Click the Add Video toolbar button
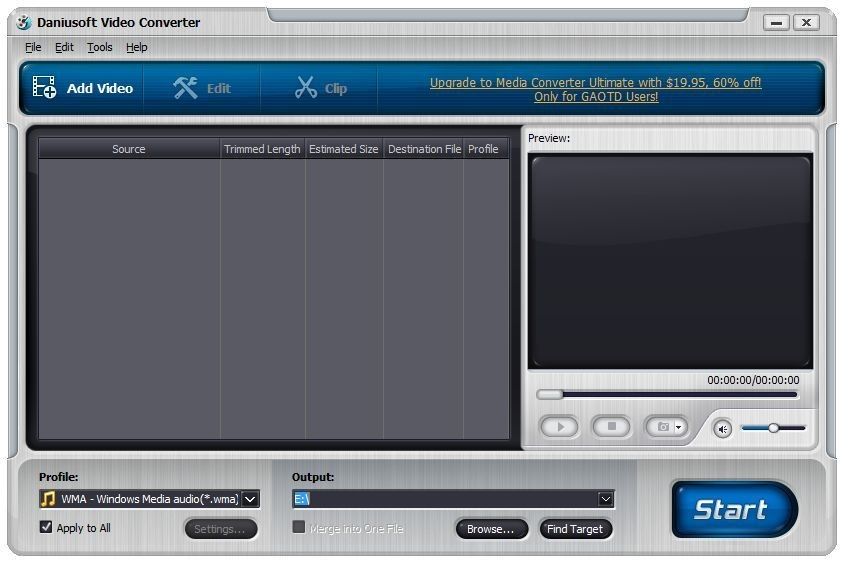 pyautogui.click(x=83, y=88)
